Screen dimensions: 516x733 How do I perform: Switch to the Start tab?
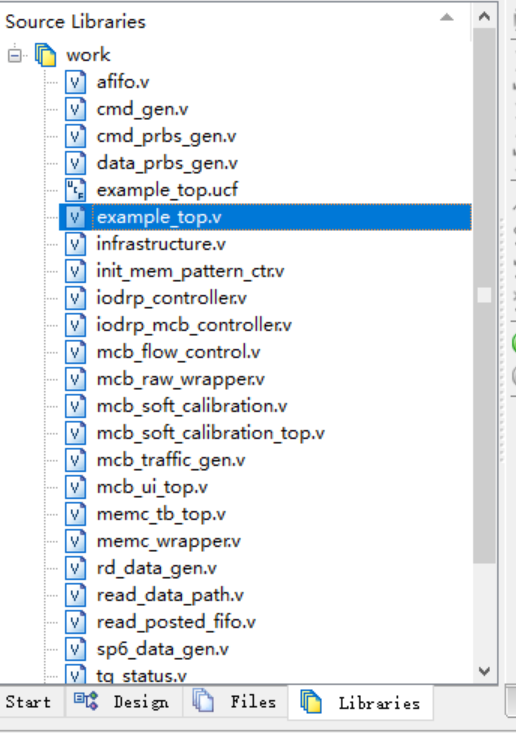pos(28,702)
